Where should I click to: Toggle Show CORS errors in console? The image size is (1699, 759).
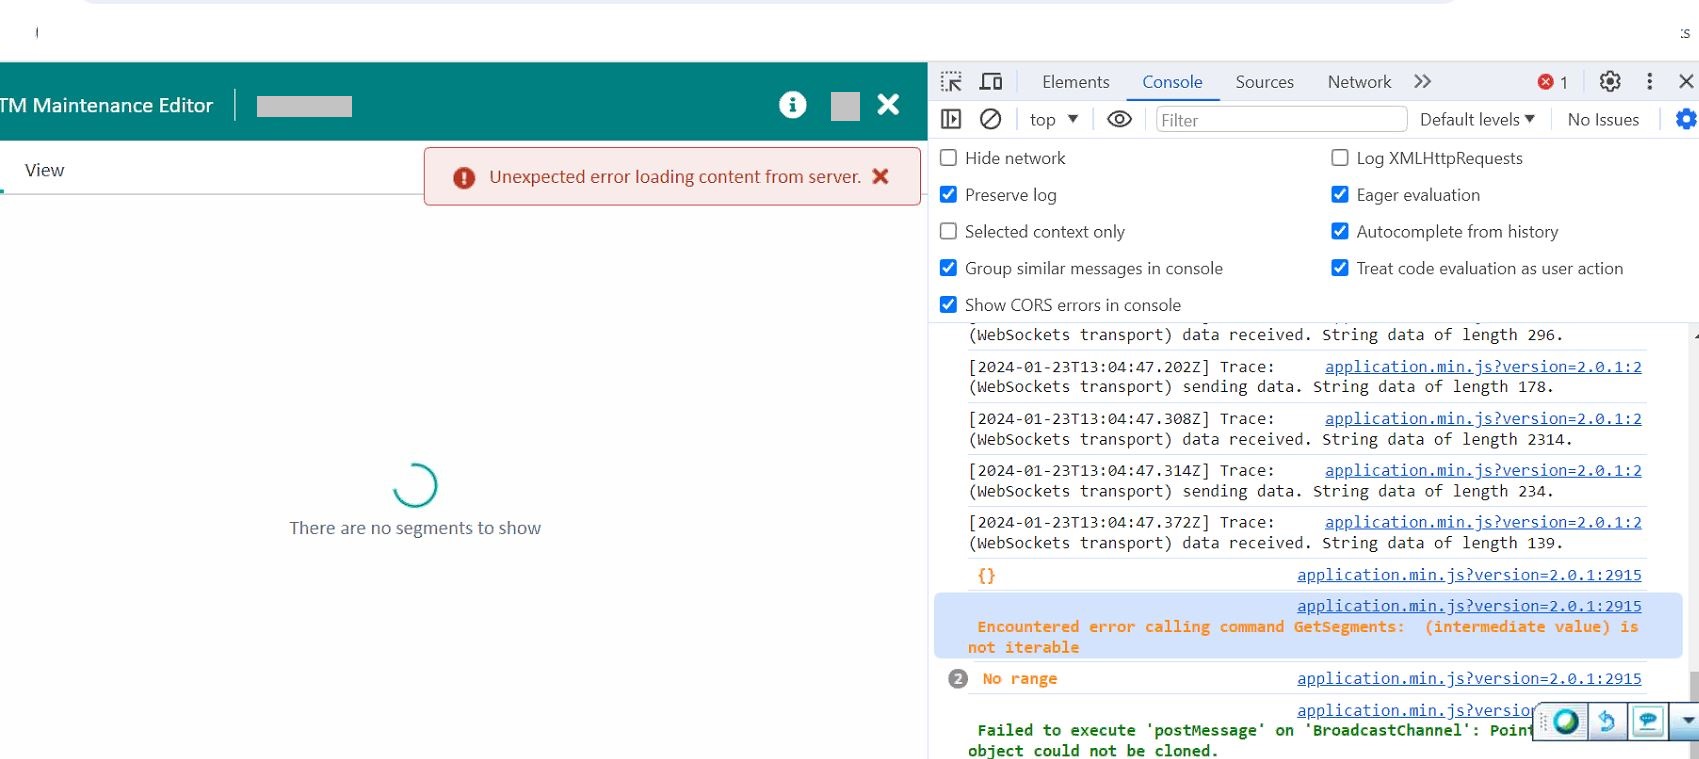[x=948, y=305]
